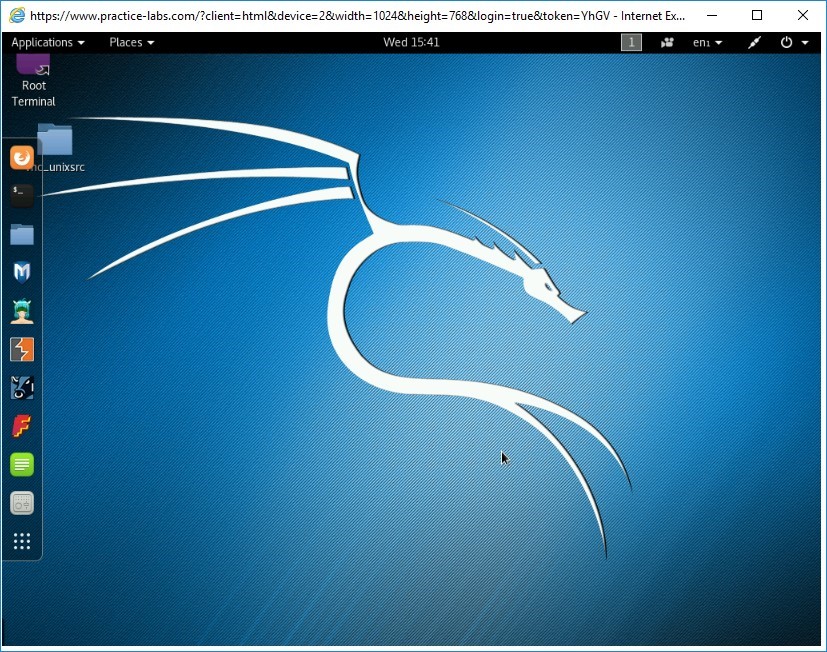Open the Leafpad text editor

pyautogui.click(x=21, y=464)
